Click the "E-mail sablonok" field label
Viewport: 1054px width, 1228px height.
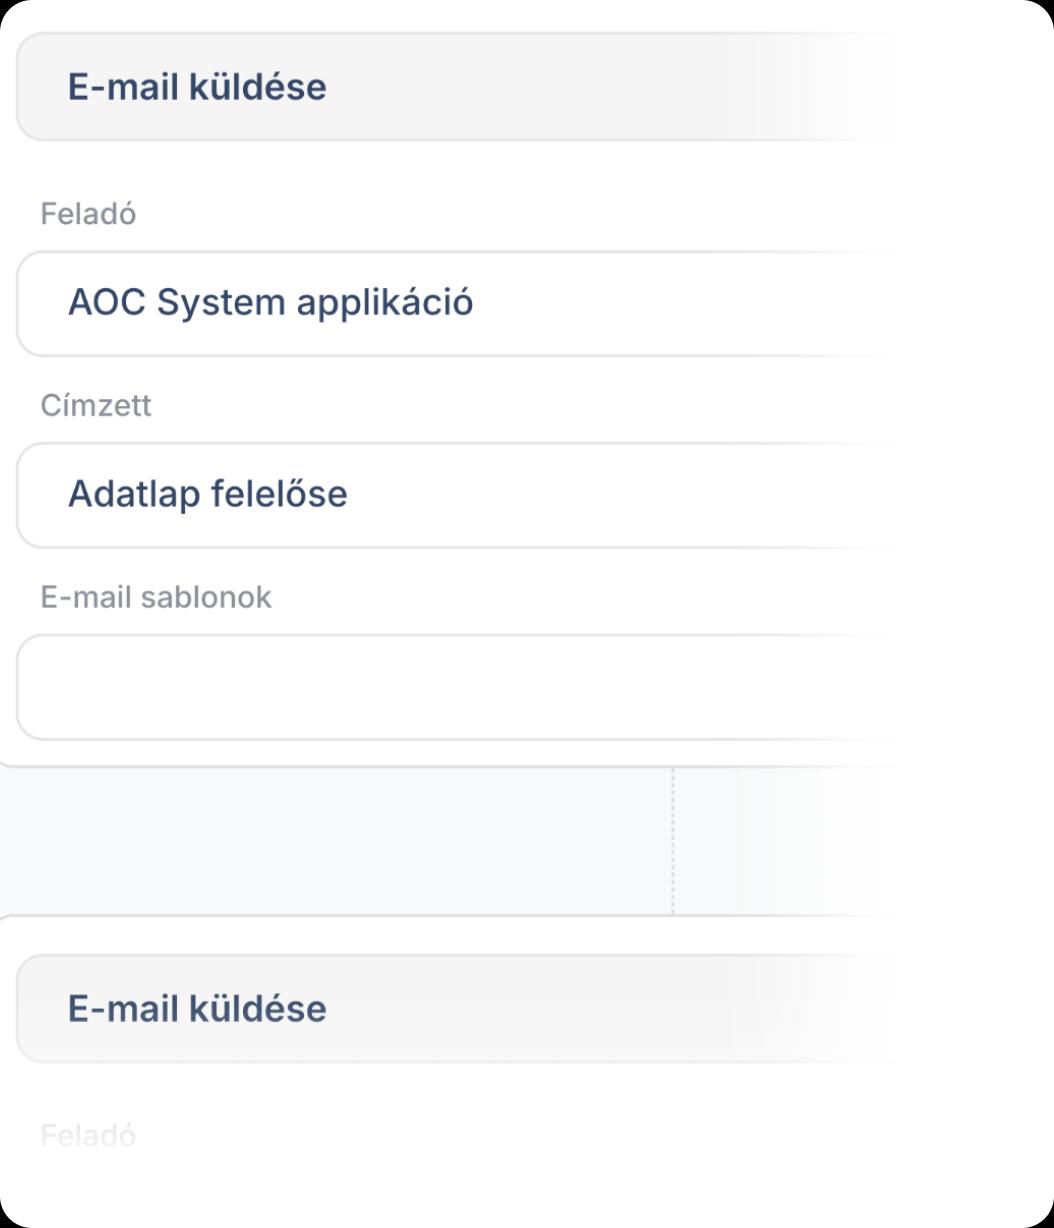pos(156,597)
